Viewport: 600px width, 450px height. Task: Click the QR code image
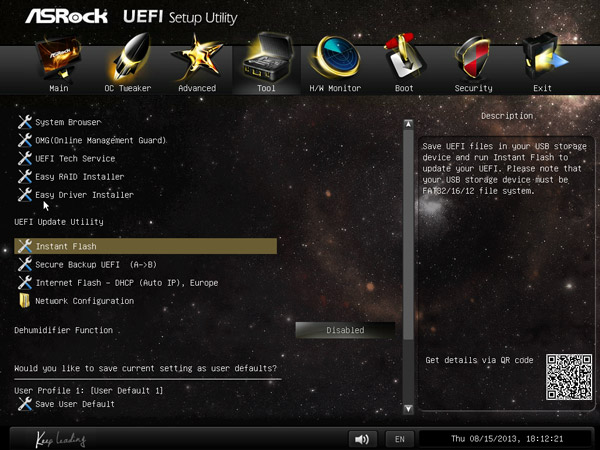tap(569, 377)
